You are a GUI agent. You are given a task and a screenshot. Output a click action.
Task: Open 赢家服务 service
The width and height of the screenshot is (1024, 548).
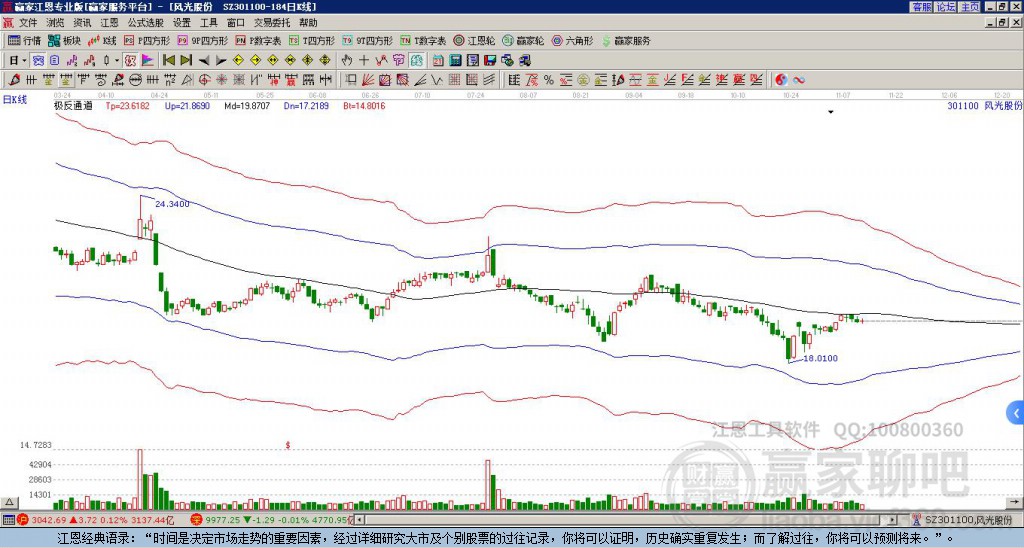point(626,41)
